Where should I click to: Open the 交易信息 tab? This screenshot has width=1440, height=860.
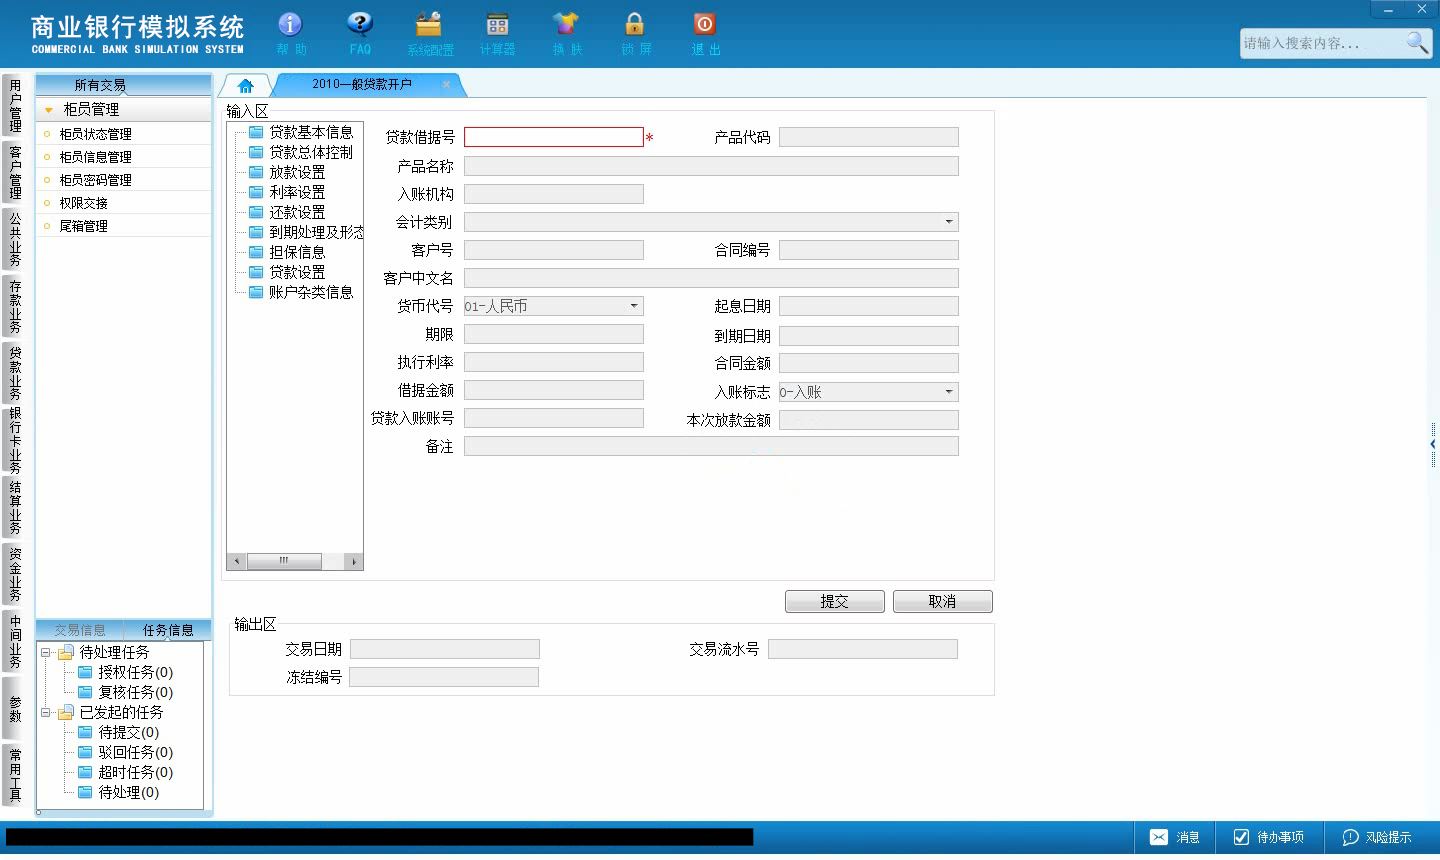click(80, 630)
